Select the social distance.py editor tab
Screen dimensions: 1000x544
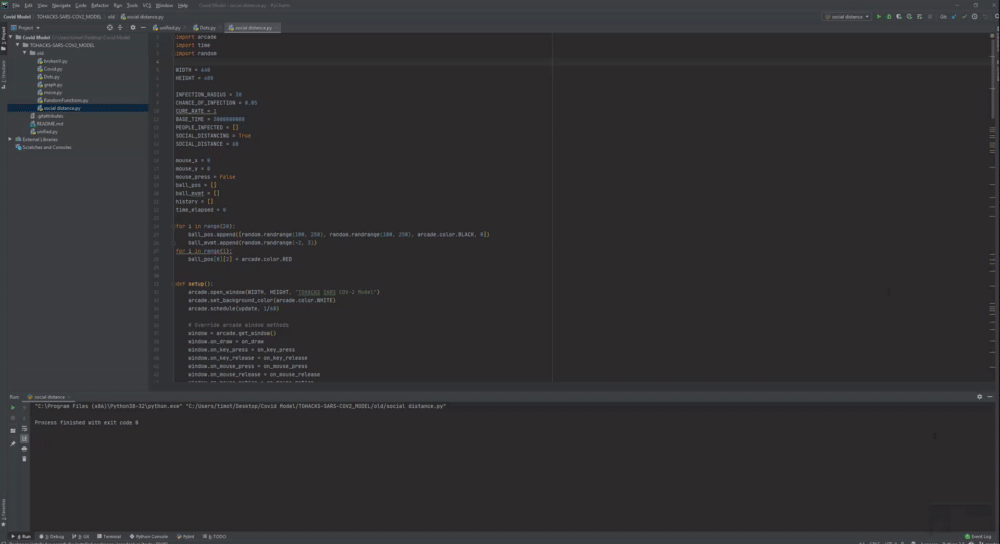[253, 28]
